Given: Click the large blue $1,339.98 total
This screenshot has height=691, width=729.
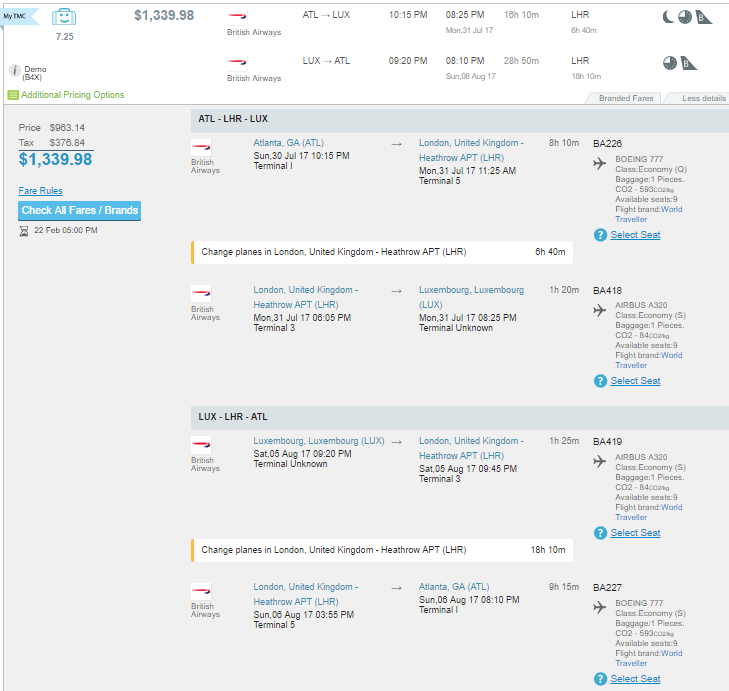Looking at the screenshot, I should point(55,159).
